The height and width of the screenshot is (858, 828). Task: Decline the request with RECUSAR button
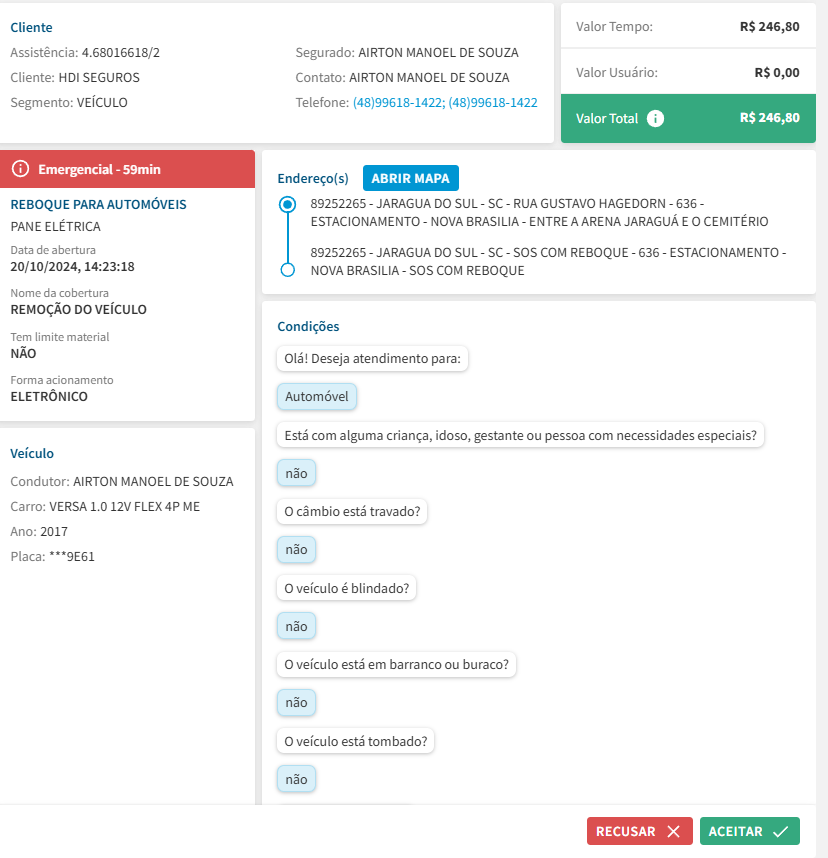[x=639, y=832]
